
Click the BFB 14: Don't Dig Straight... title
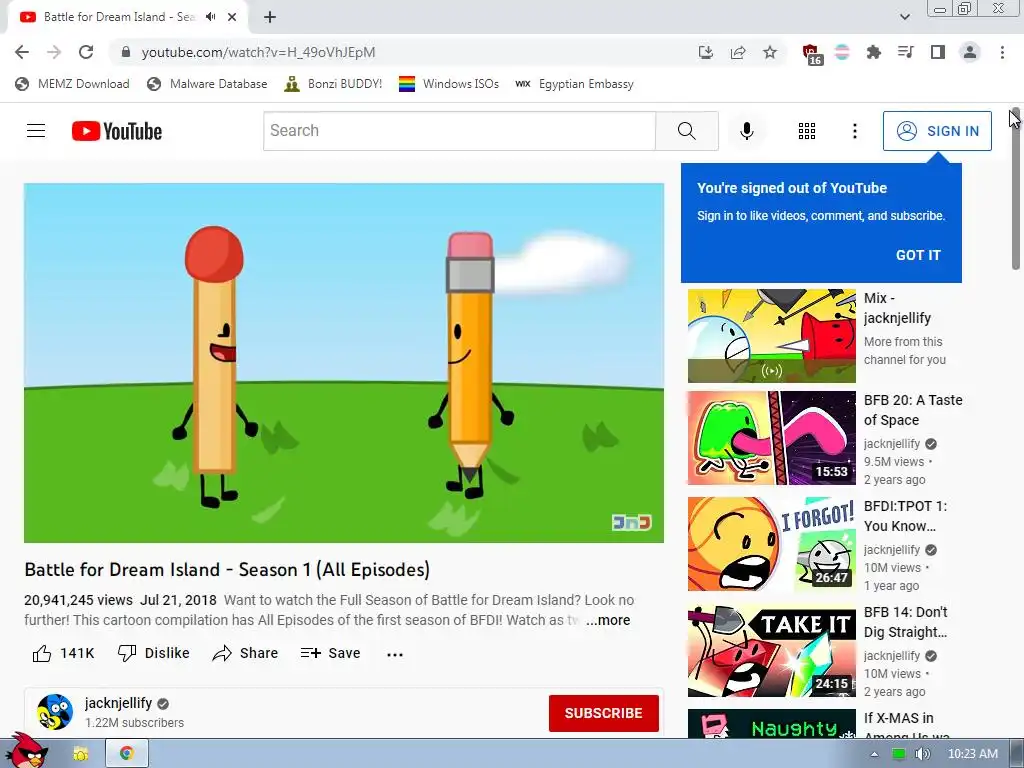coord(905,622)
